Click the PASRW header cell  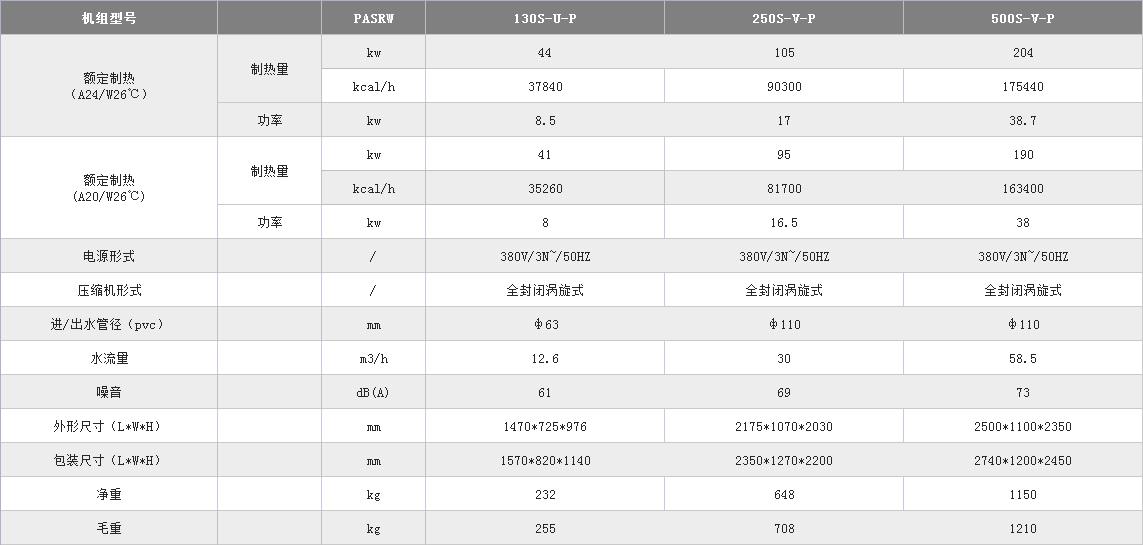[373, 18]
